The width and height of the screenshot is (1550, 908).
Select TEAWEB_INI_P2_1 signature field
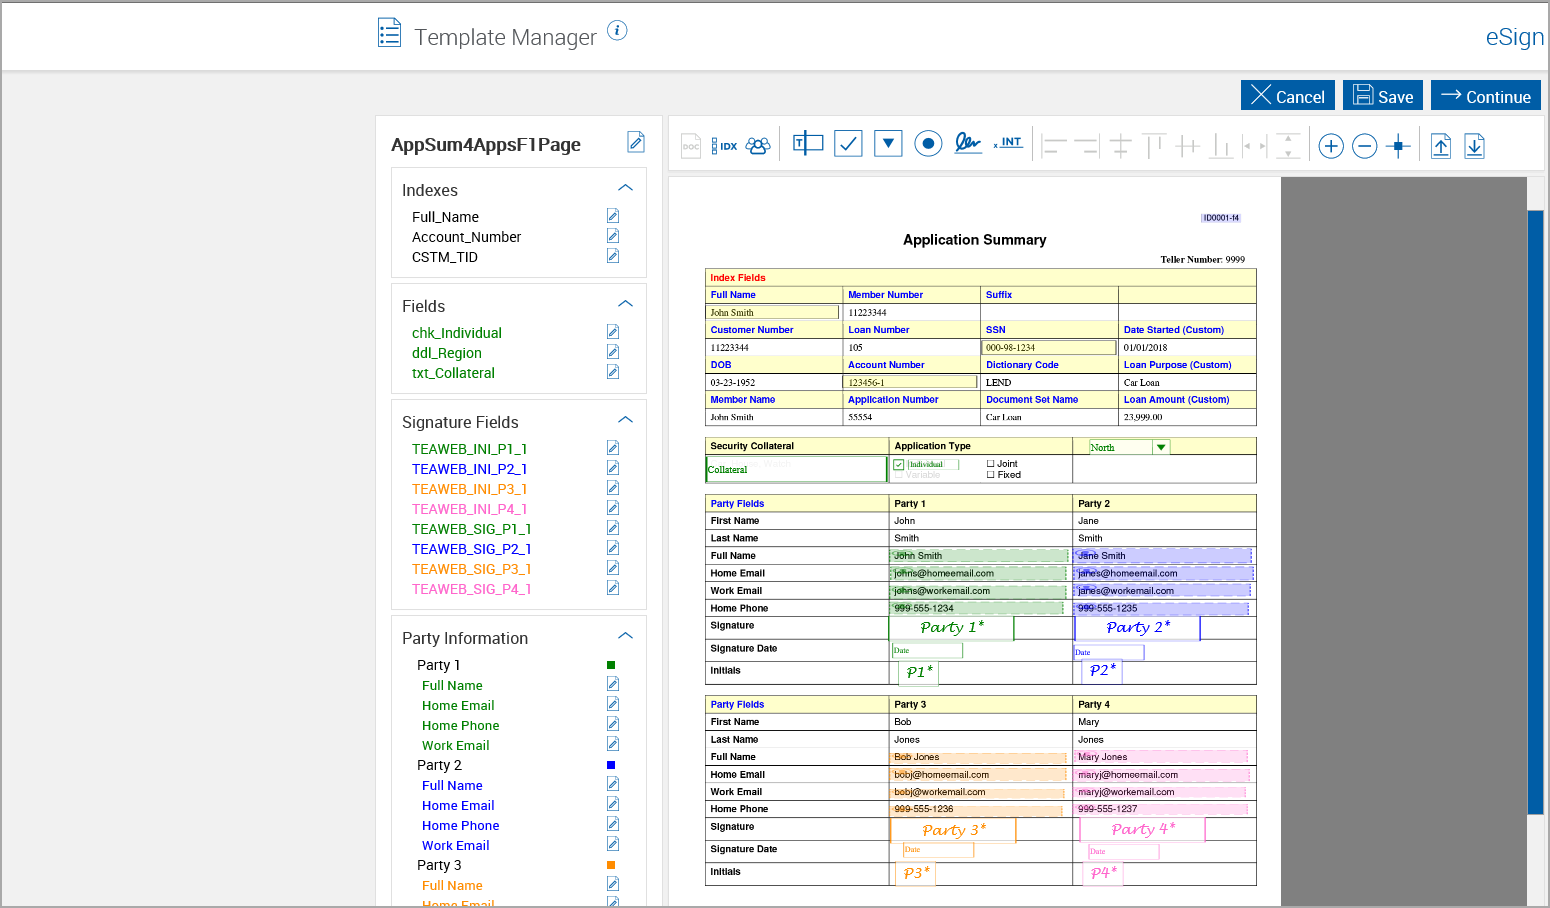click(x=469, y=469)
